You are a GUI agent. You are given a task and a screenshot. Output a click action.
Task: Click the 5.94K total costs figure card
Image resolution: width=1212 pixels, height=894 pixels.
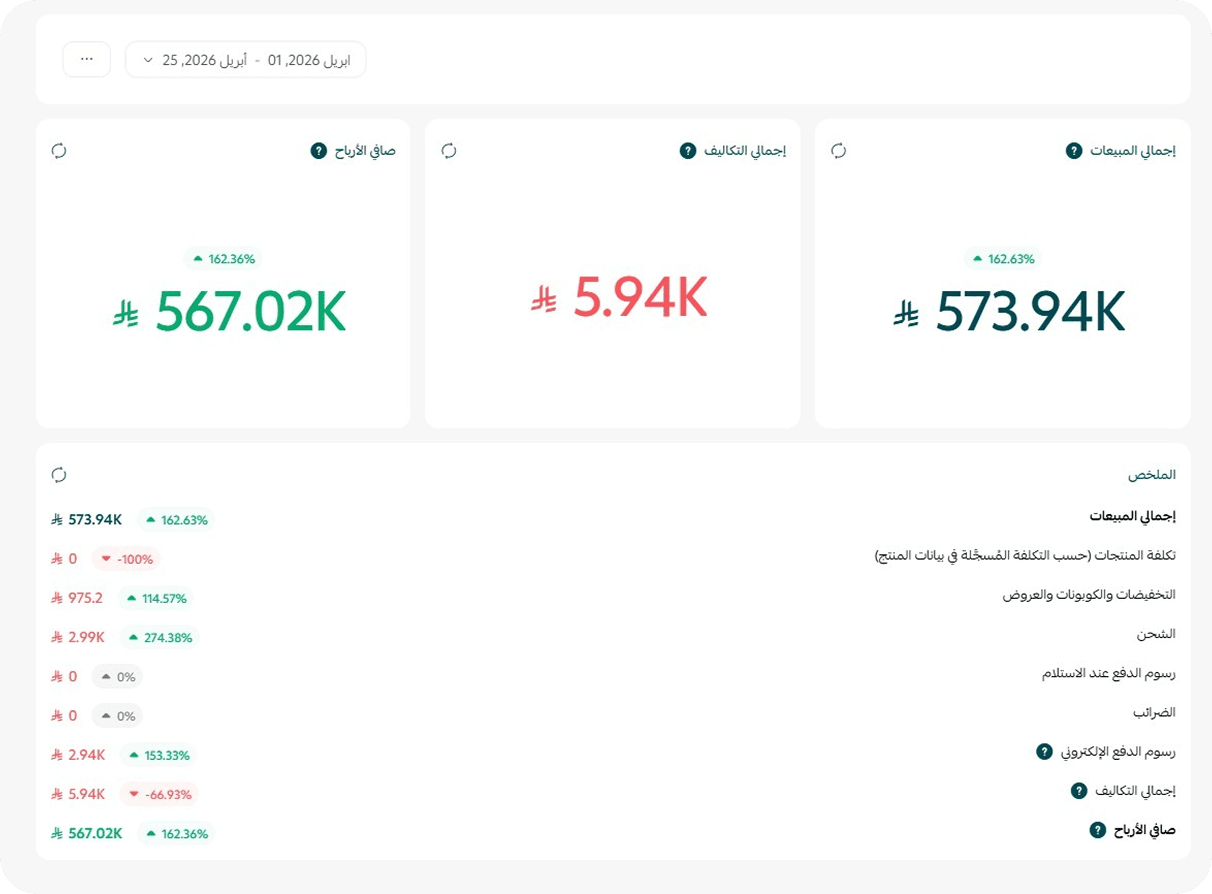coord(619,297)
